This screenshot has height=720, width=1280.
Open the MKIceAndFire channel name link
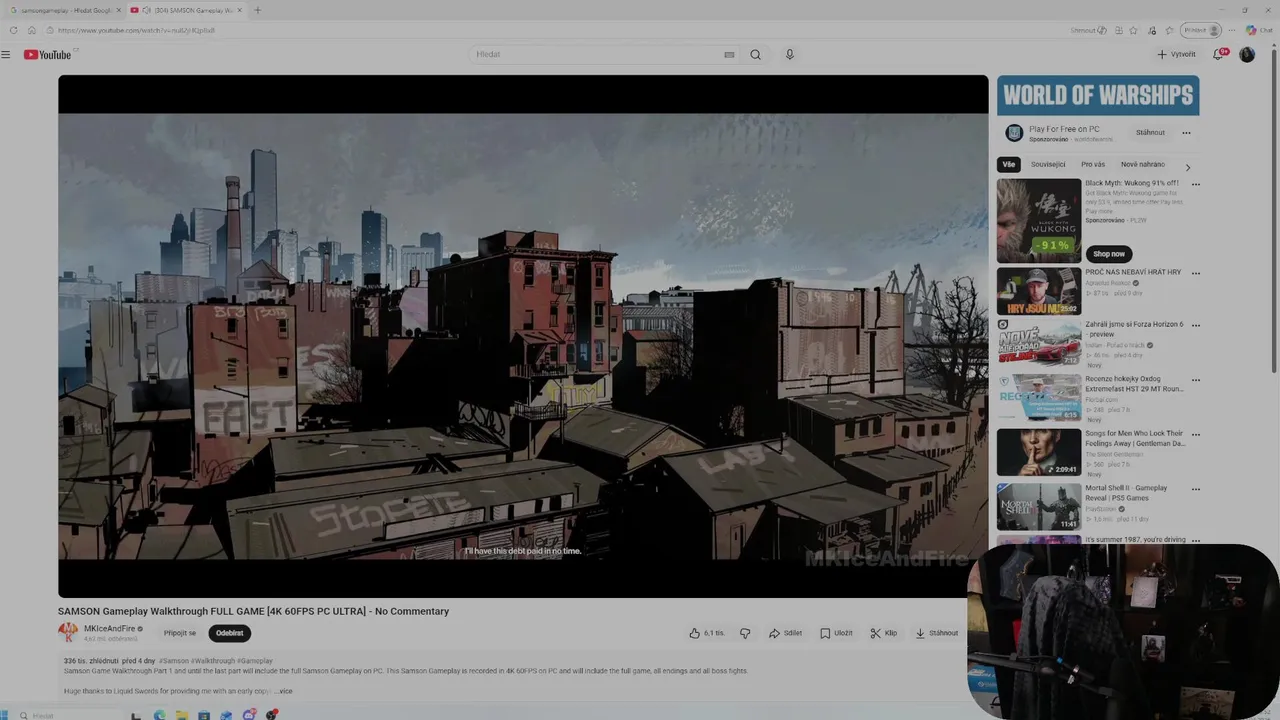click(x=109, y=629)
